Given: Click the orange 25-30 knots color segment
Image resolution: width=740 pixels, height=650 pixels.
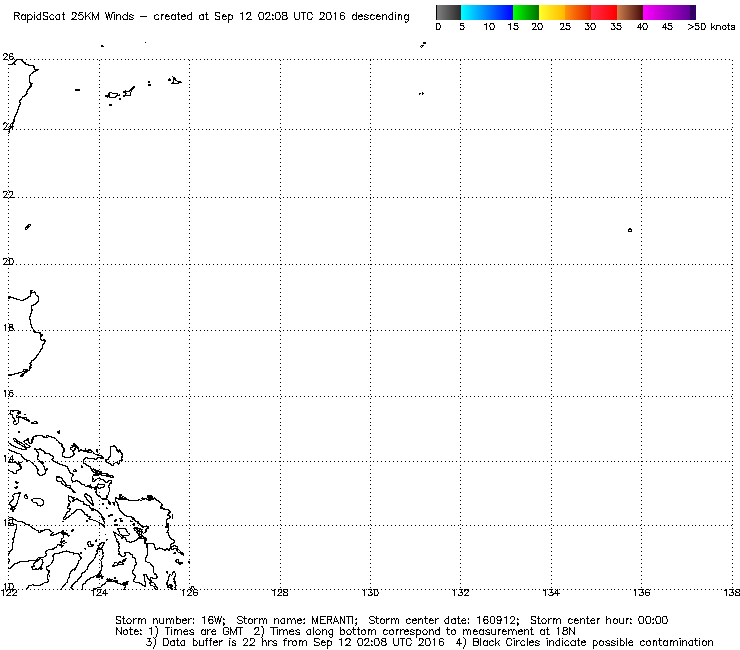Looking at the screenshot, I should pyautogui.click(x=578, y=12).
